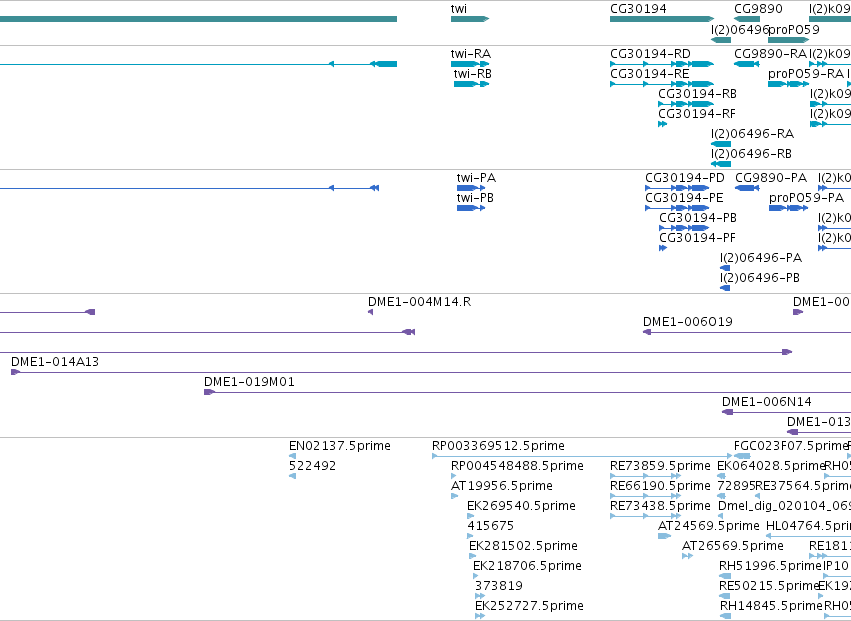Click the CG9890-PA protein label

(x=771, y=178)
